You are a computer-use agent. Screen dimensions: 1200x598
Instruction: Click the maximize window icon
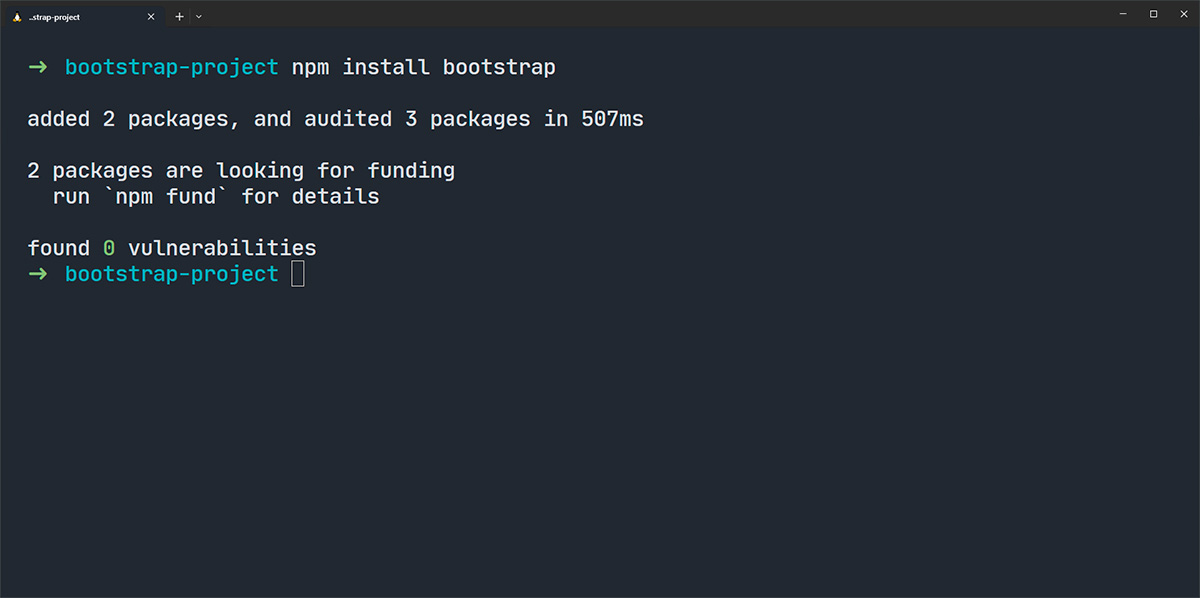(x=1153, y=13)
